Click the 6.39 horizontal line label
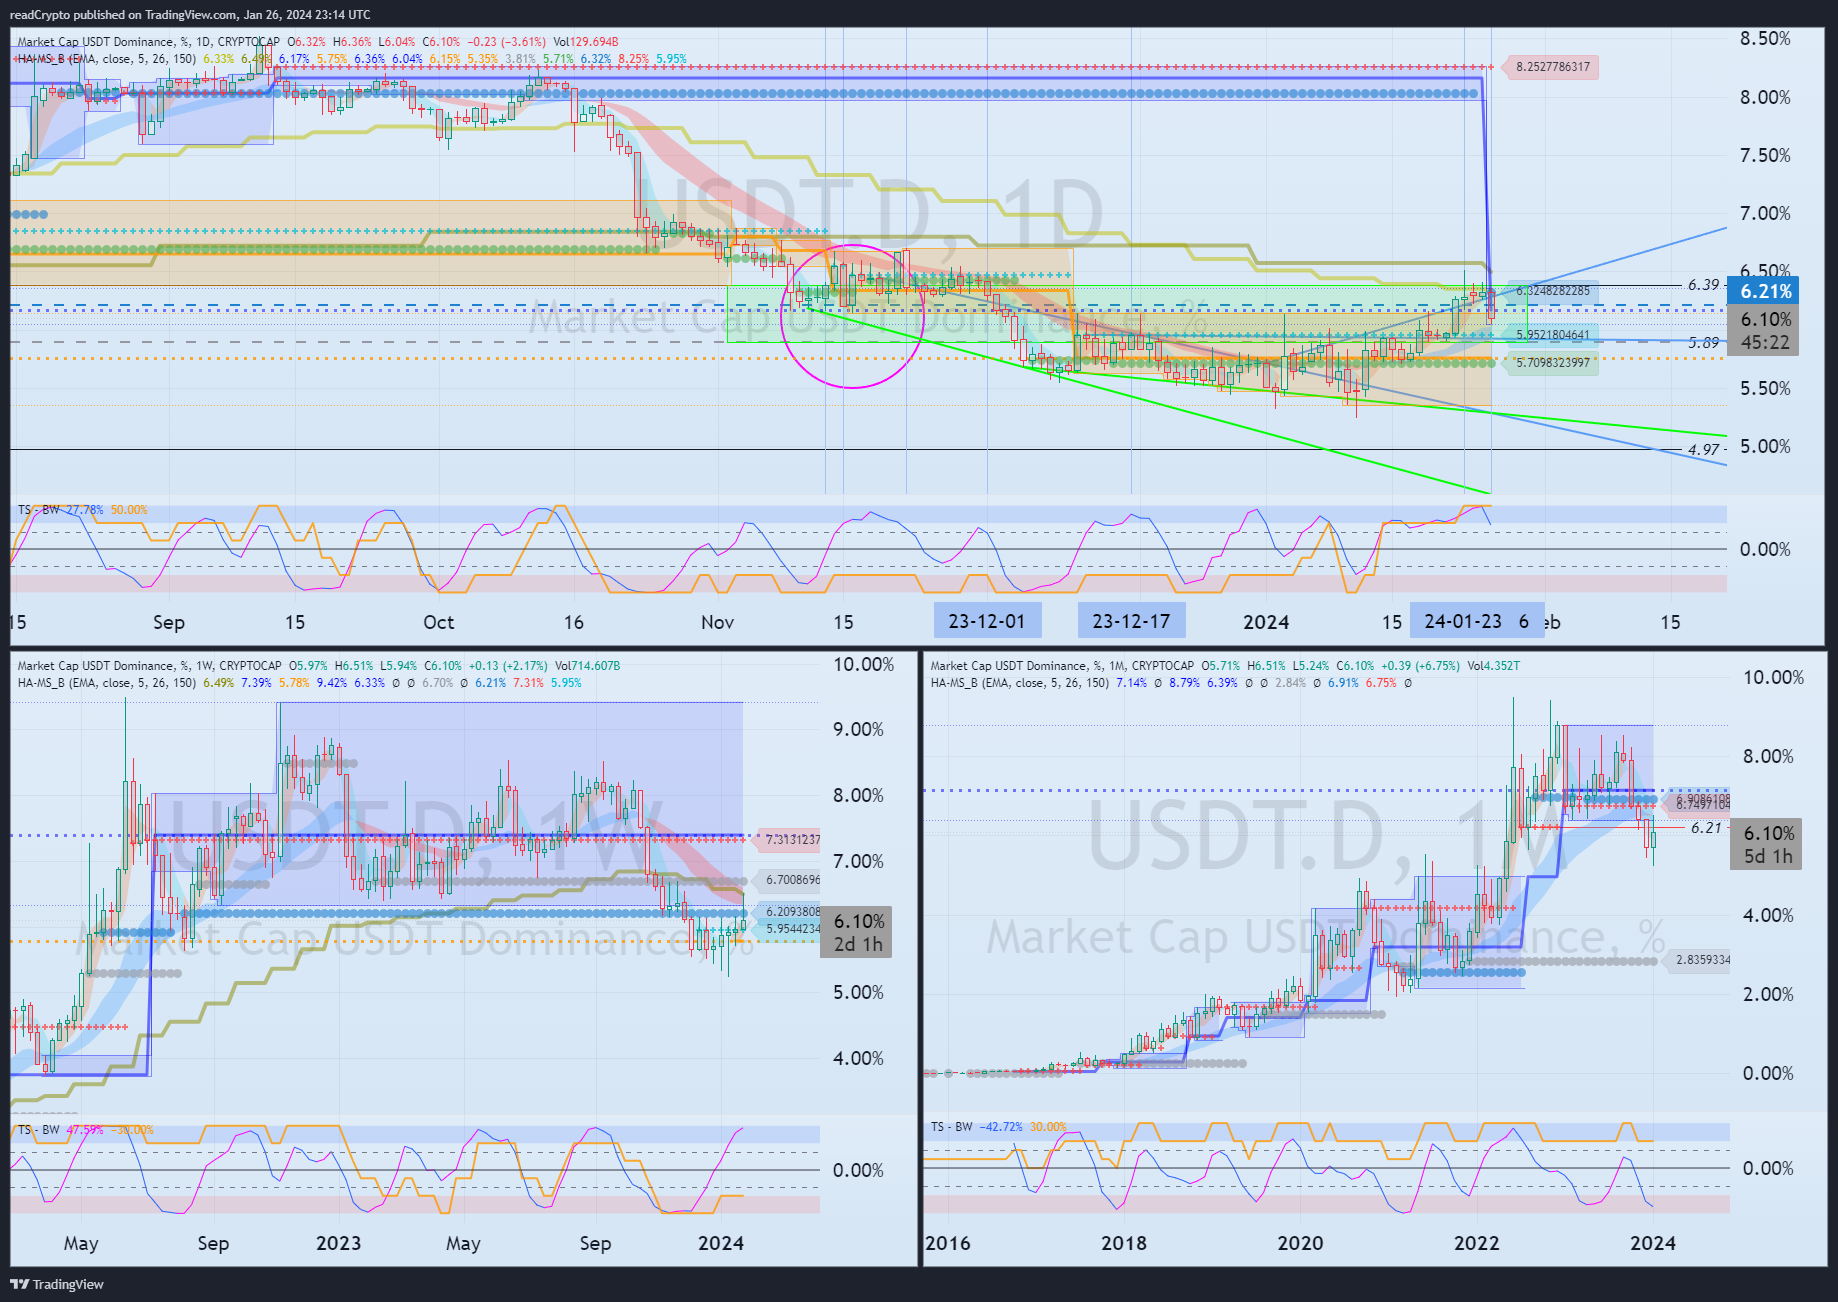This screenshot has height=1302, width=1838. [x=1703, y=285]
